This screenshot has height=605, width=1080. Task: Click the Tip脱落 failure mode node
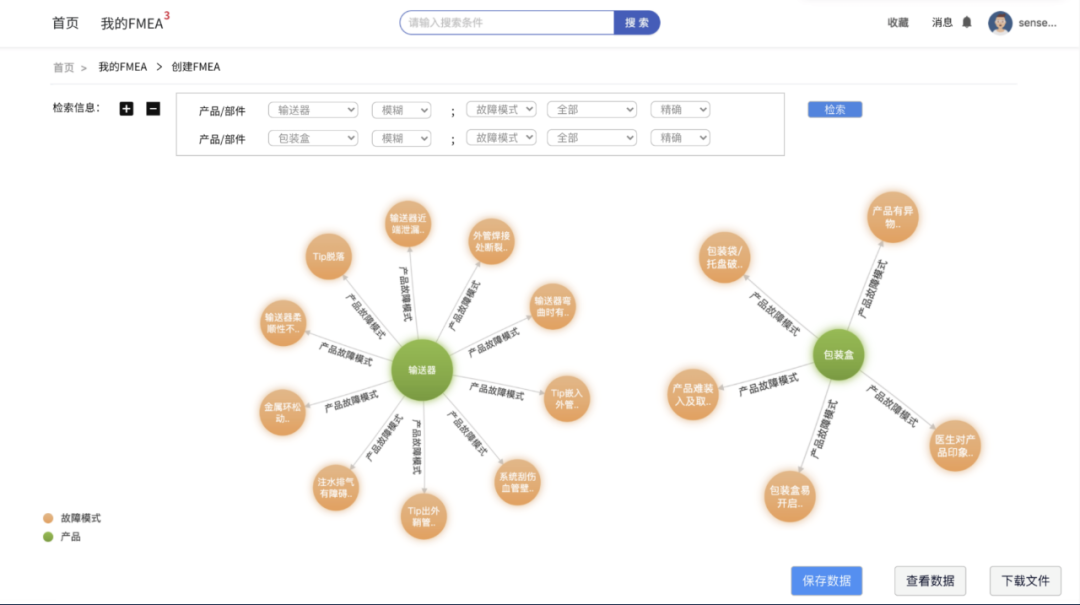pos(329,256)
